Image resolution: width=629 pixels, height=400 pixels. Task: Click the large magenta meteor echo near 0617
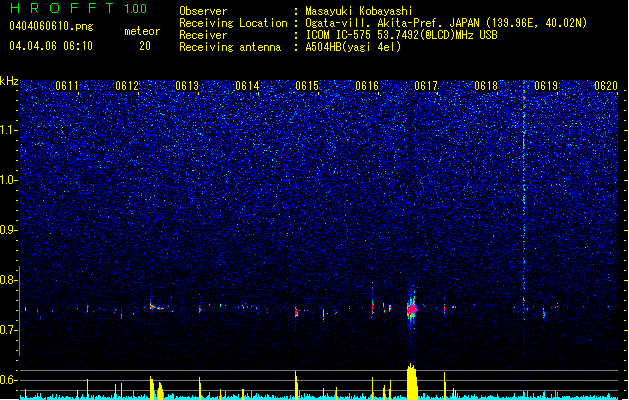(x=412, y=309)
